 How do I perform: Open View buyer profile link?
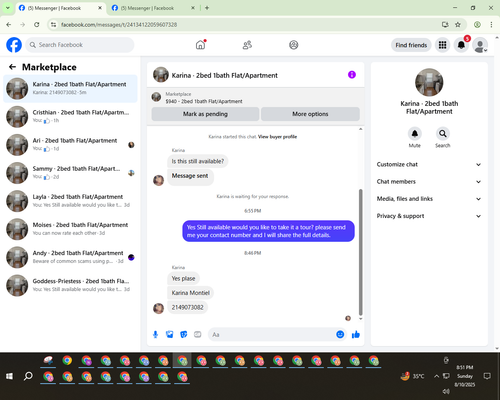pyautogui.click(x=277, y=137)
